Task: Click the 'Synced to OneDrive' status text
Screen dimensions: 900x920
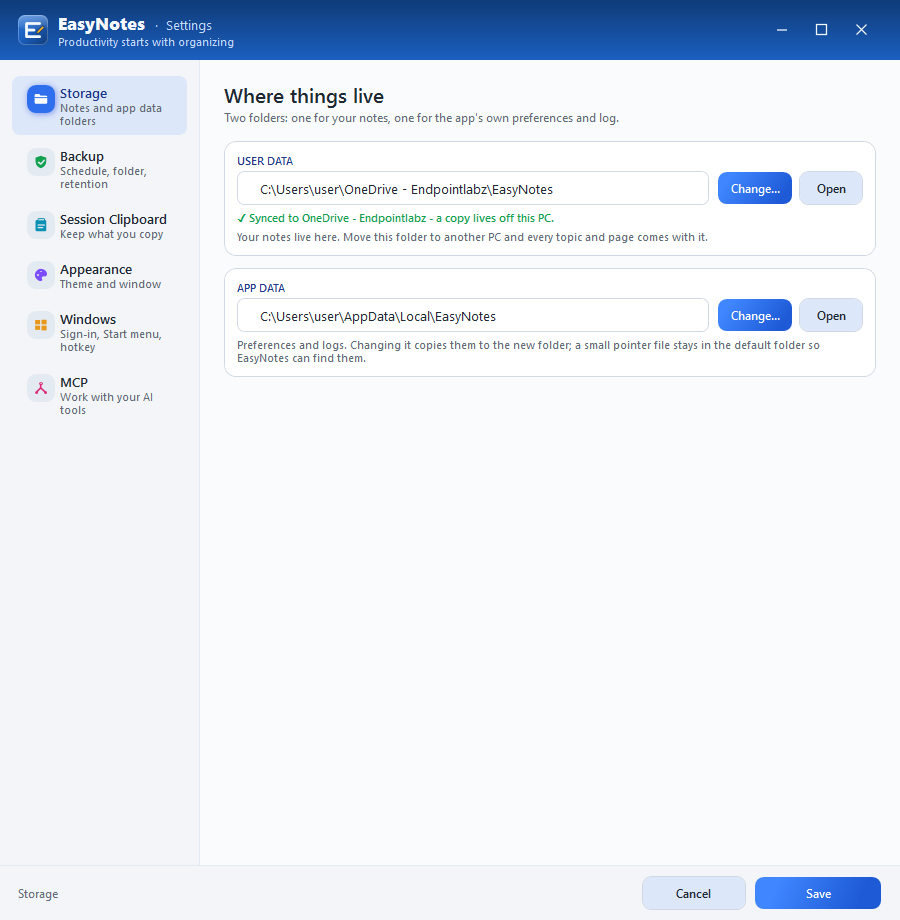Action: pos(395,218)
